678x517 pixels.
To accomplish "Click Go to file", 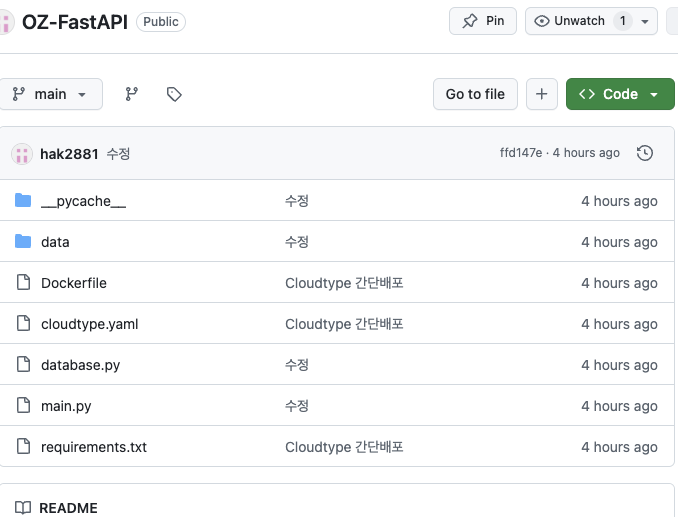I will 475,94.
